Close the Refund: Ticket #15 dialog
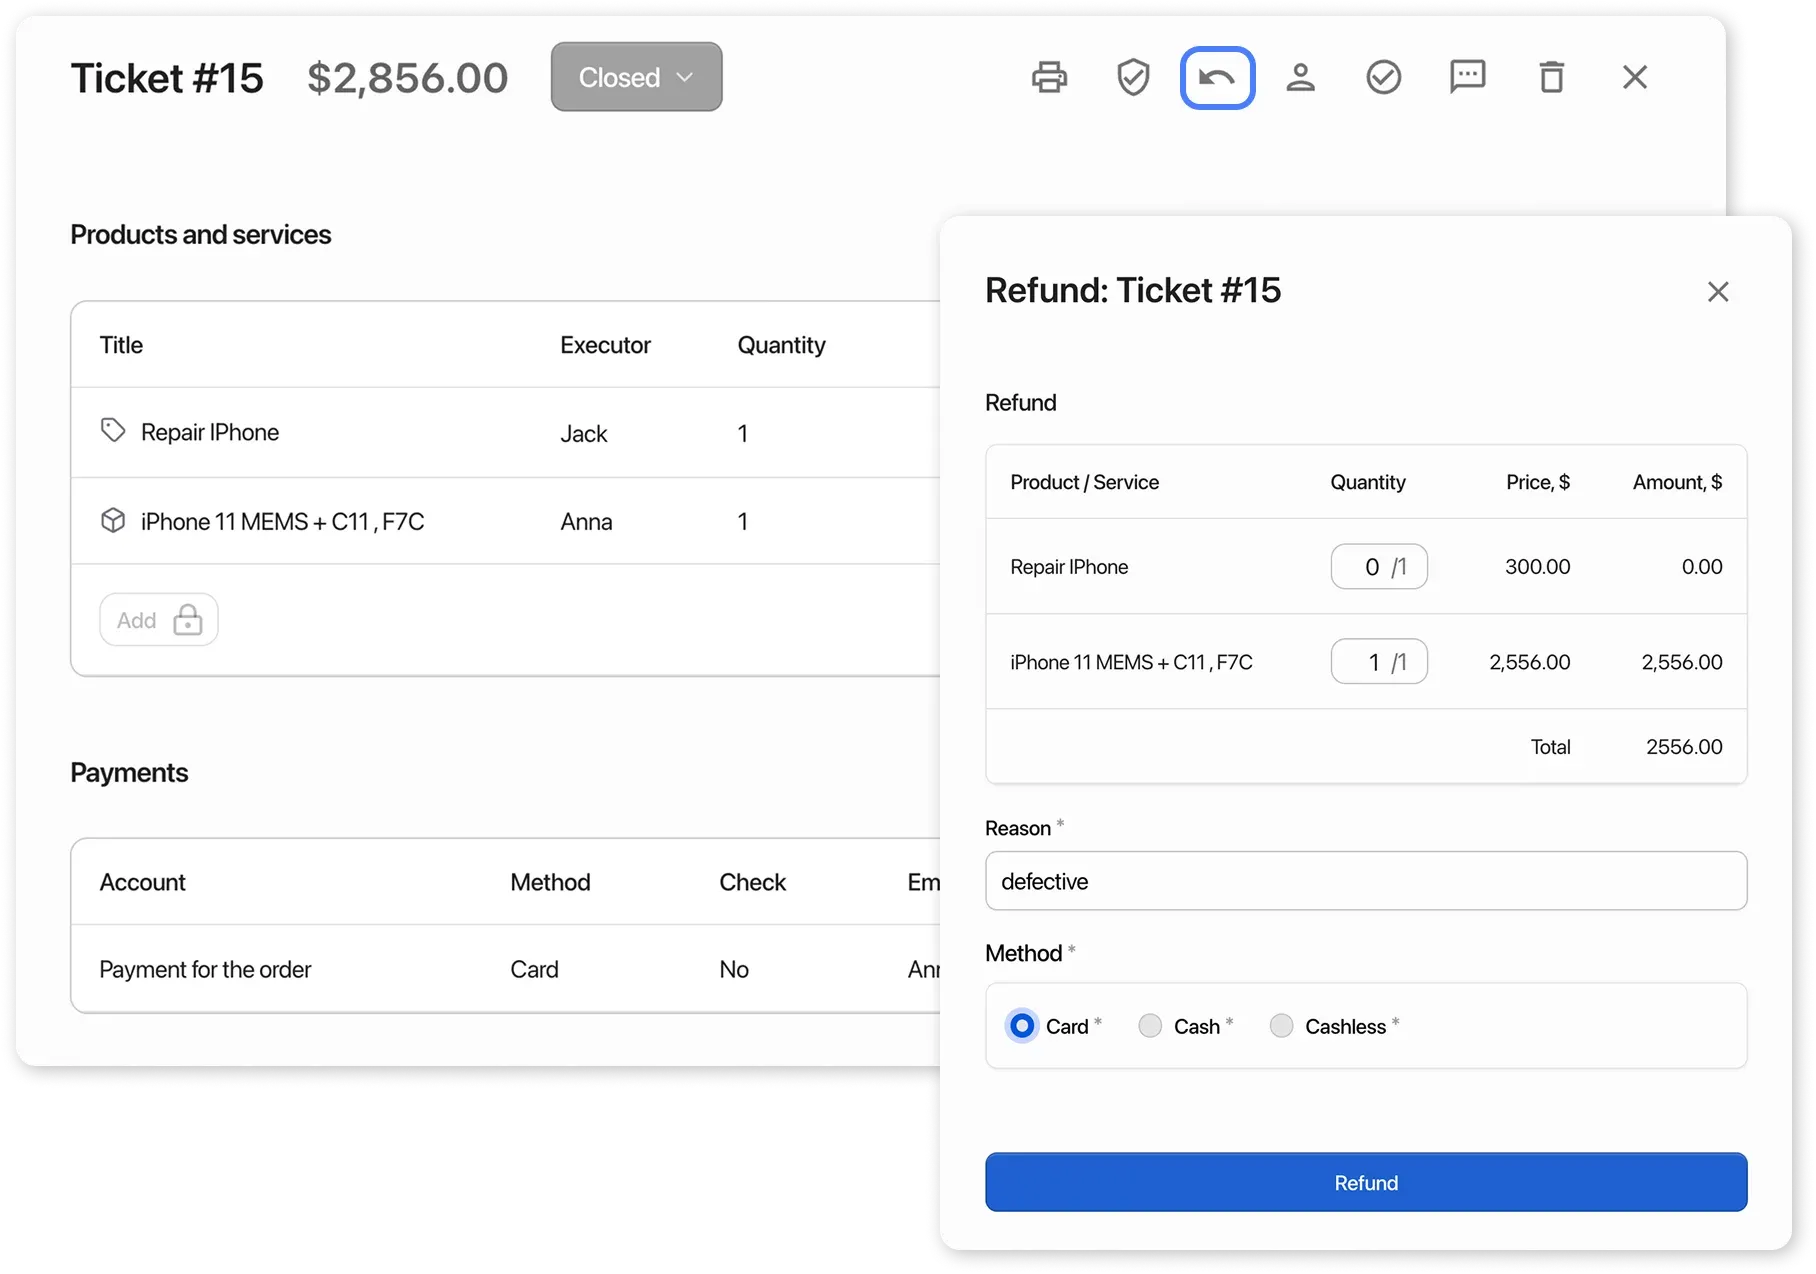 click(x=1719, y=291)
